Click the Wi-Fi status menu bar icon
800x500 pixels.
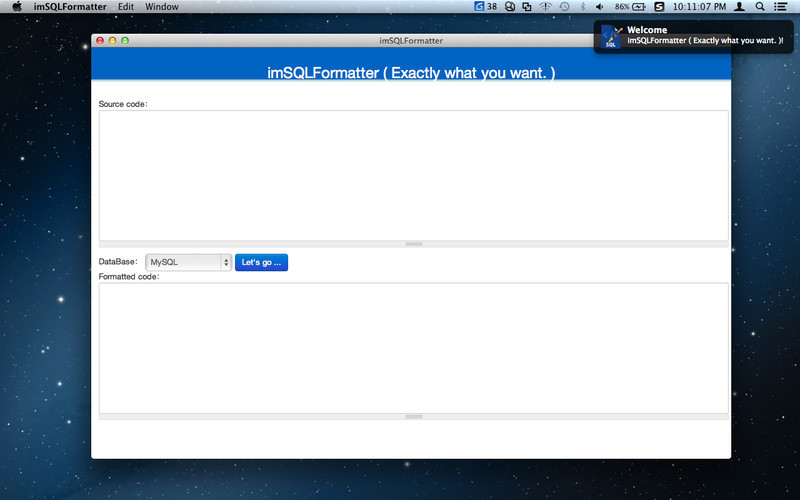(x=545, y=7)
